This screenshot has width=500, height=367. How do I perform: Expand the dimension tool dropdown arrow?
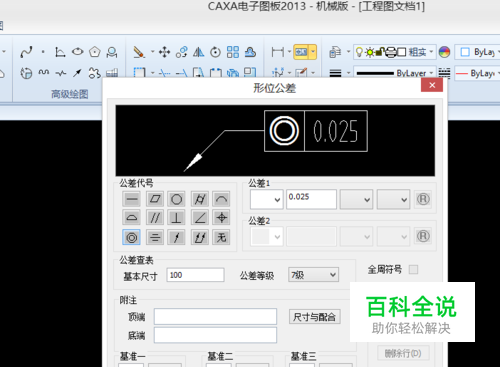pos(289,52)
